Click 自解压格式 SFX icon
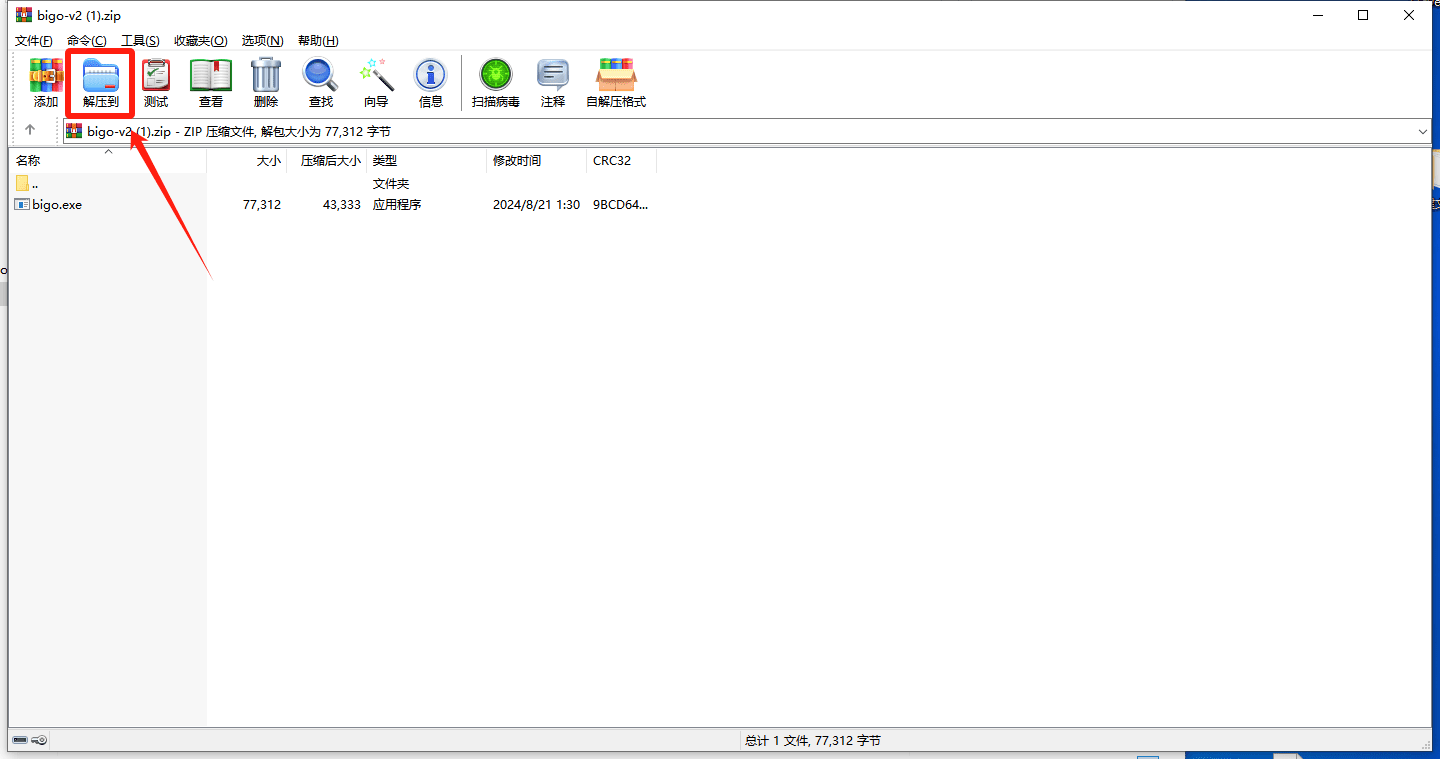 point(616,76)
